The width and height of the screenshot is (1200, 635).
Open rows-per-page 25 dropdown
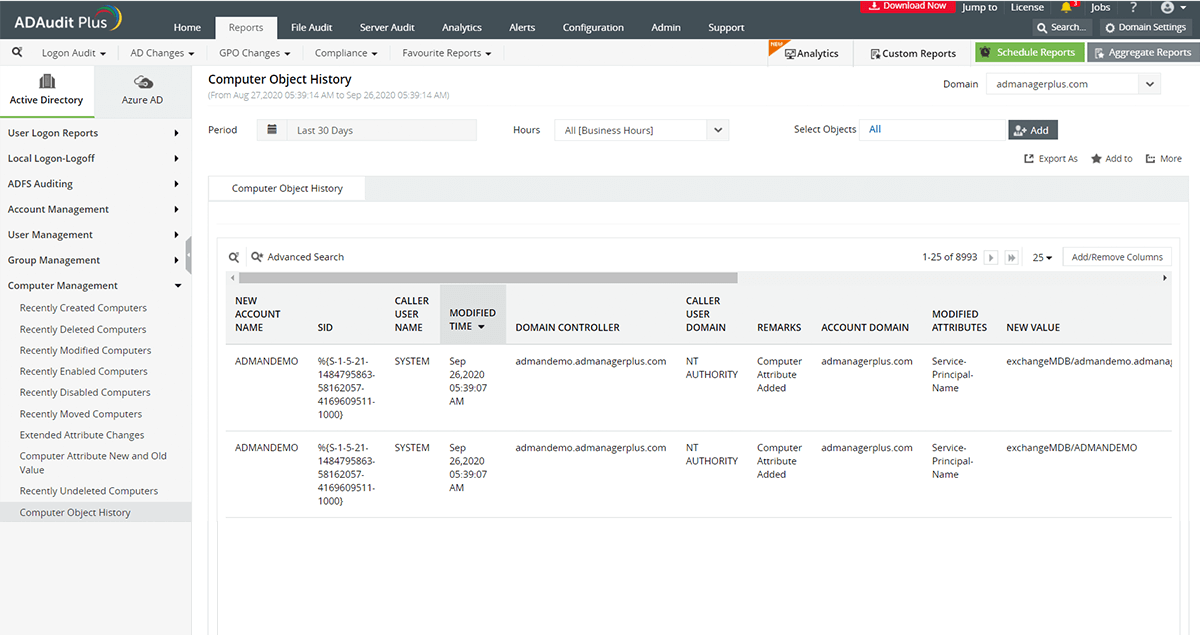(1042, 258)
